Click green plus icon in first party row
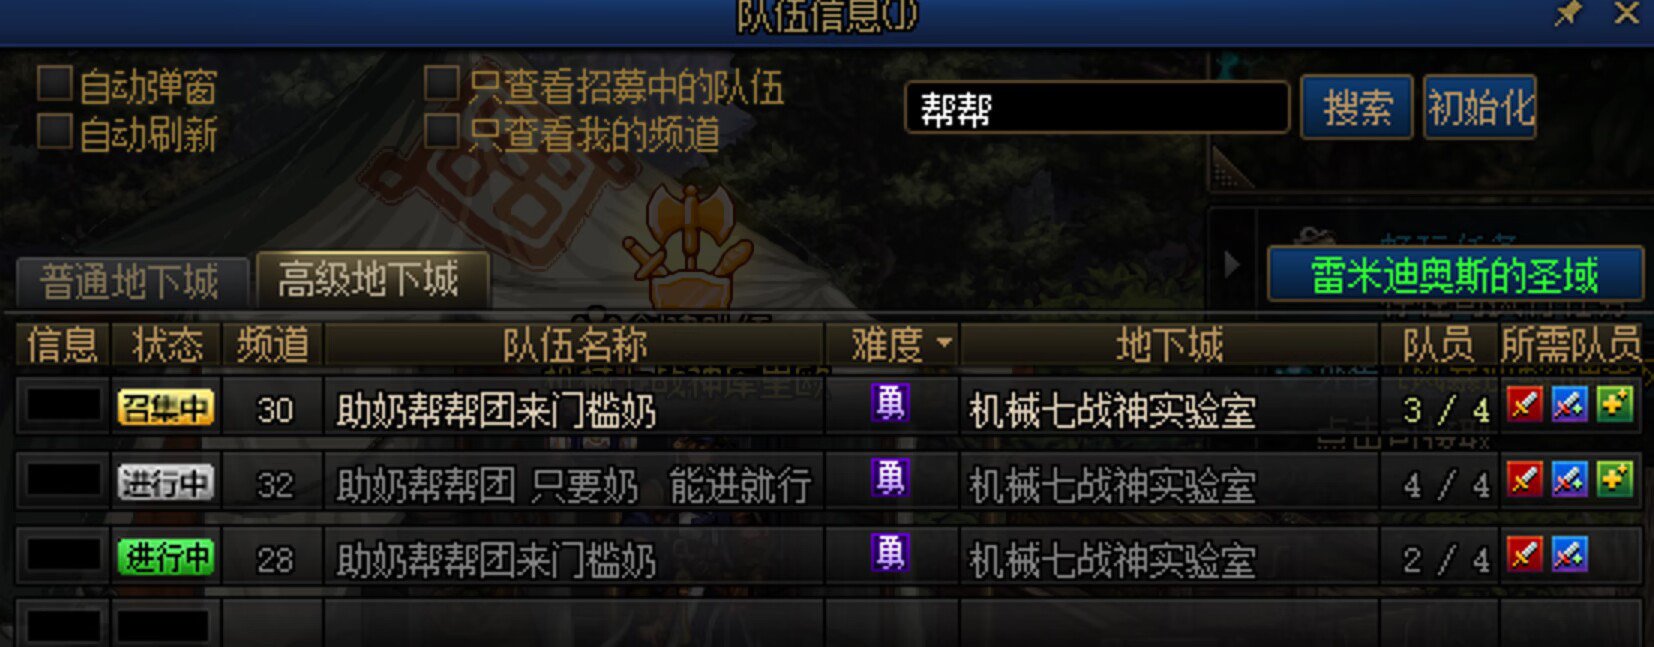This screenshot has height=647, width=1654. [1615, 405]
